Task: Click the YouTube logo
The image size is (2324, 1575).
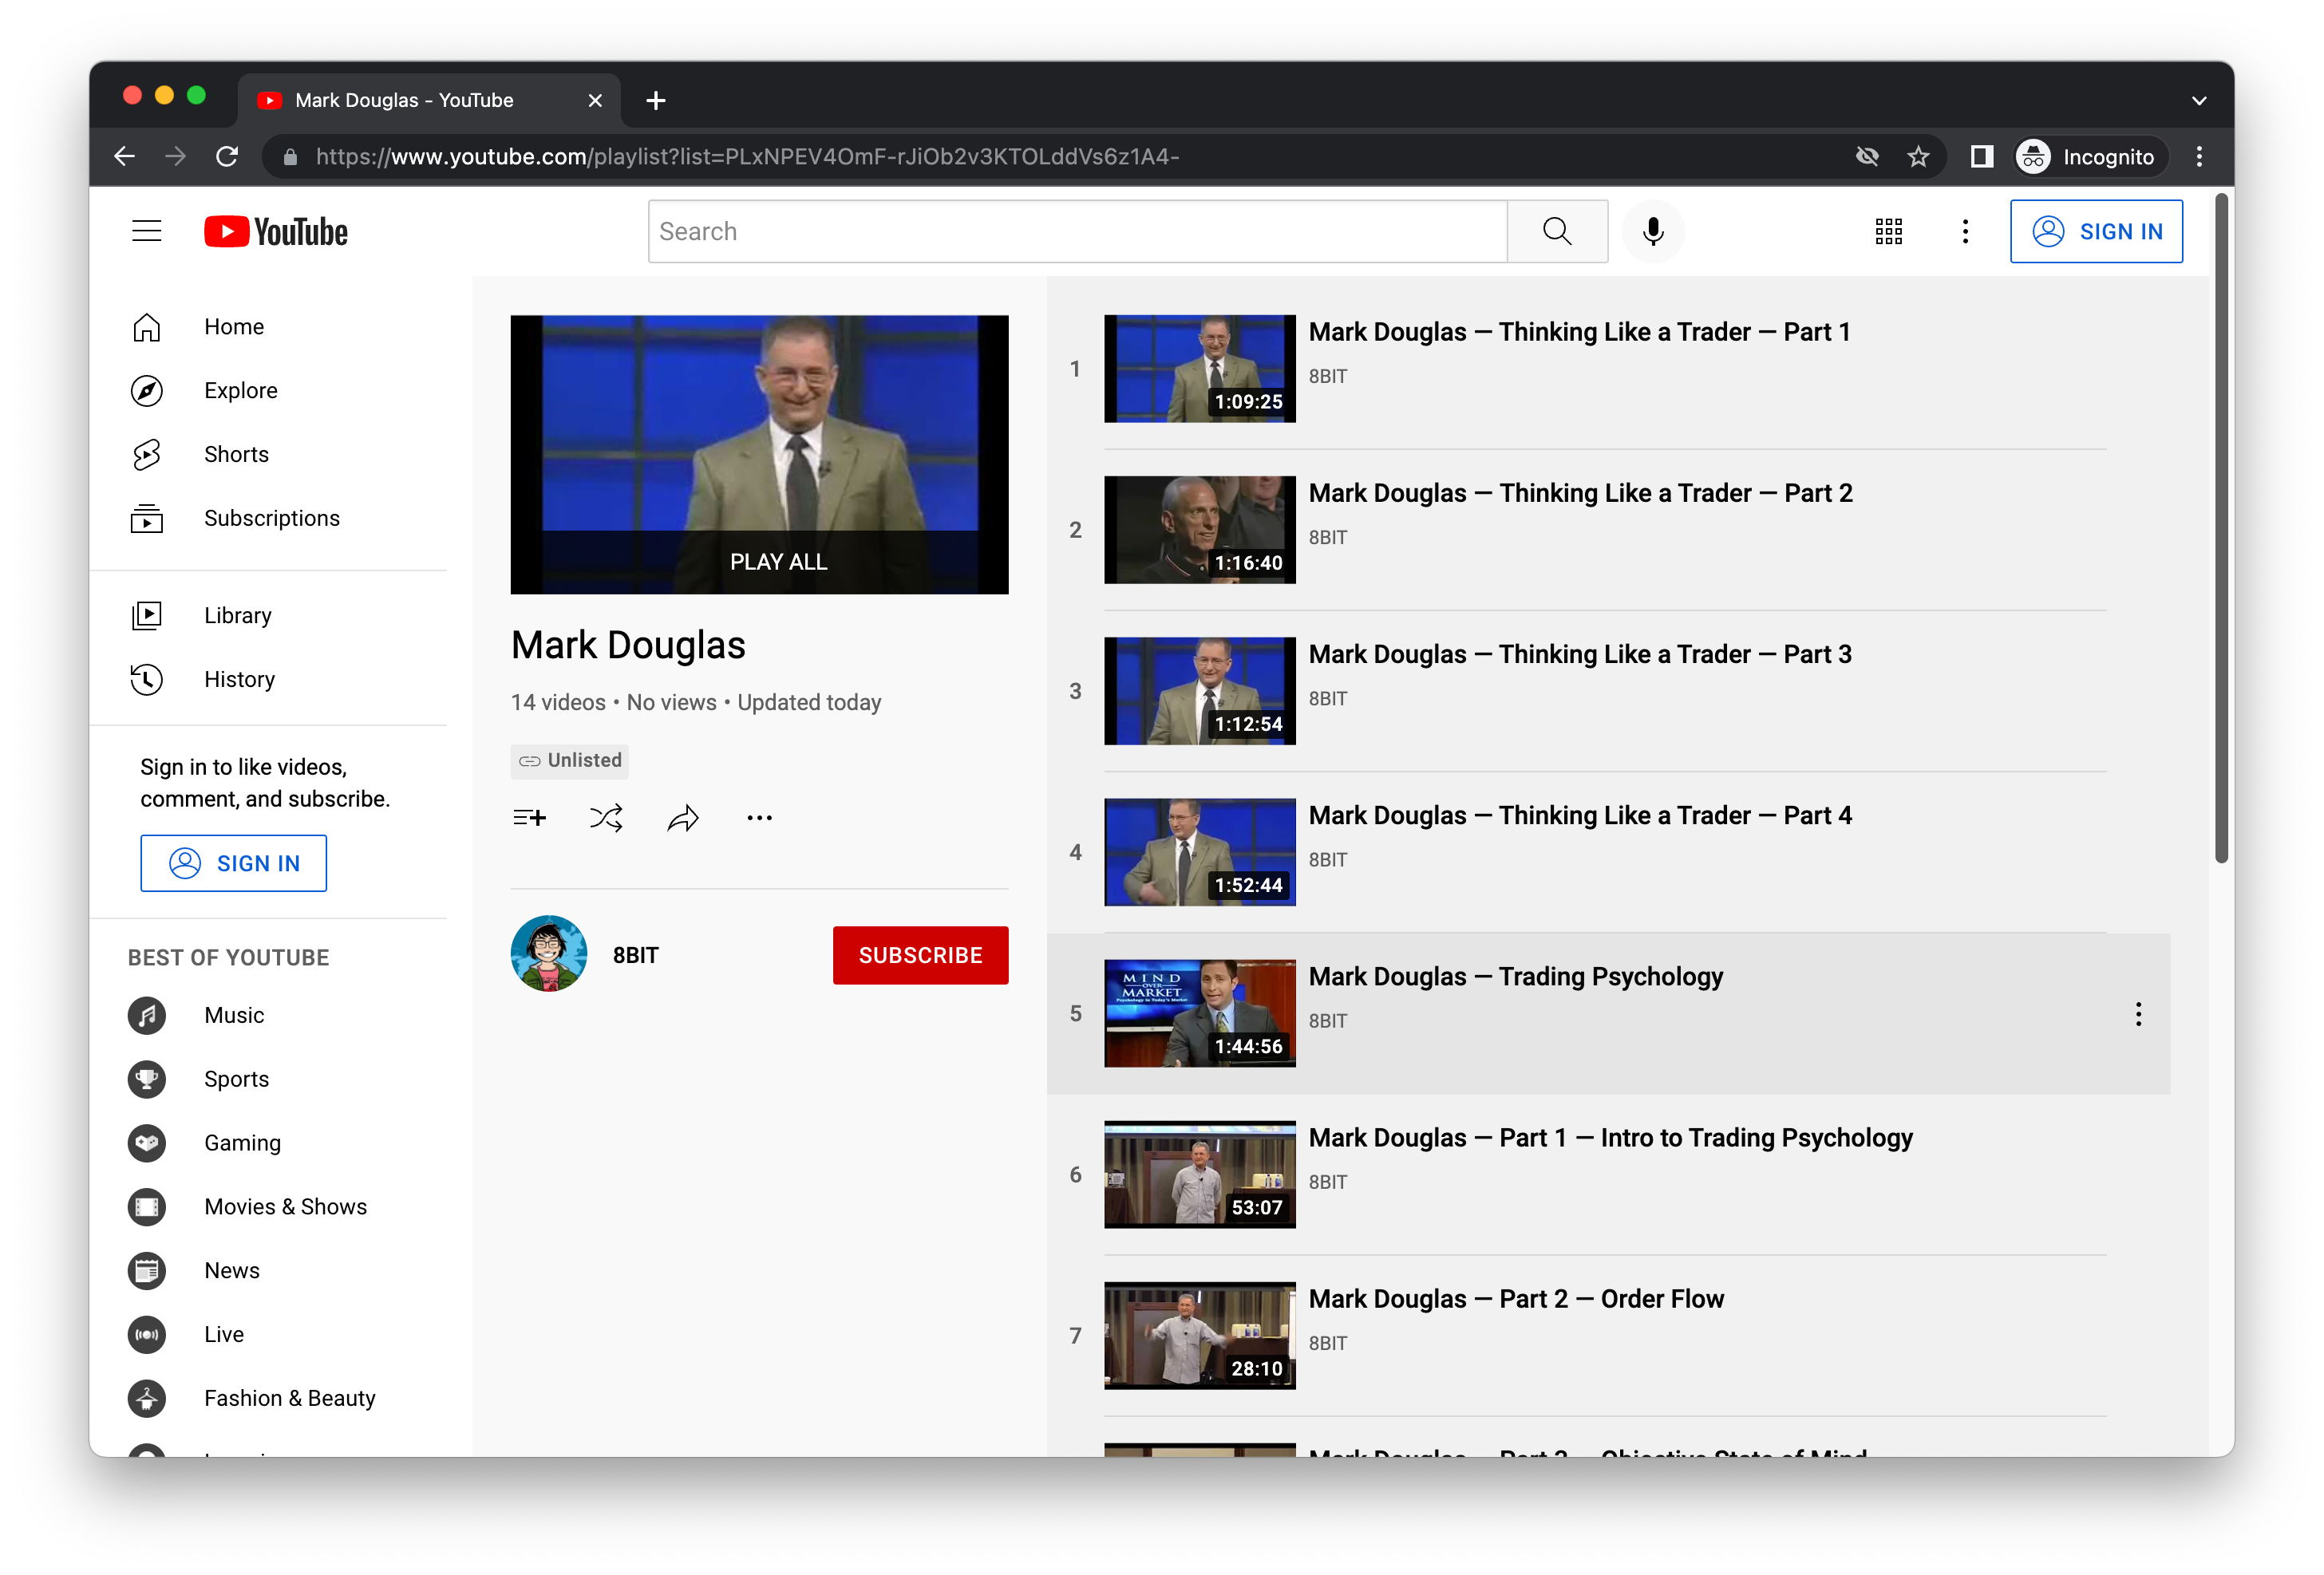Action: pos(276,231)
